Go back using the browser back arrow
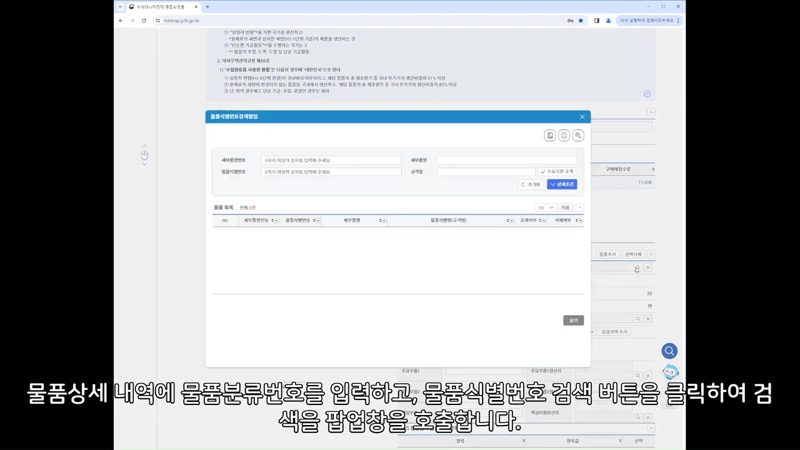 coord(121,21)
